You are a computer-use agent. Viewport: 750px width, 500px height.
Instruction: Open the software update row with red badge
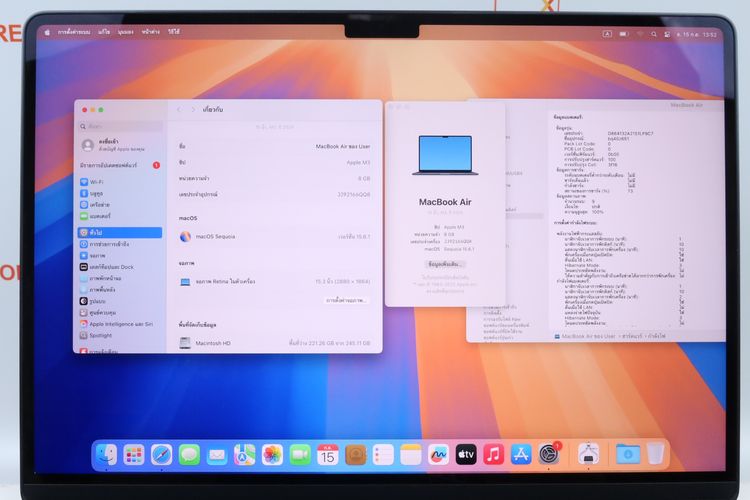[120, 165]
